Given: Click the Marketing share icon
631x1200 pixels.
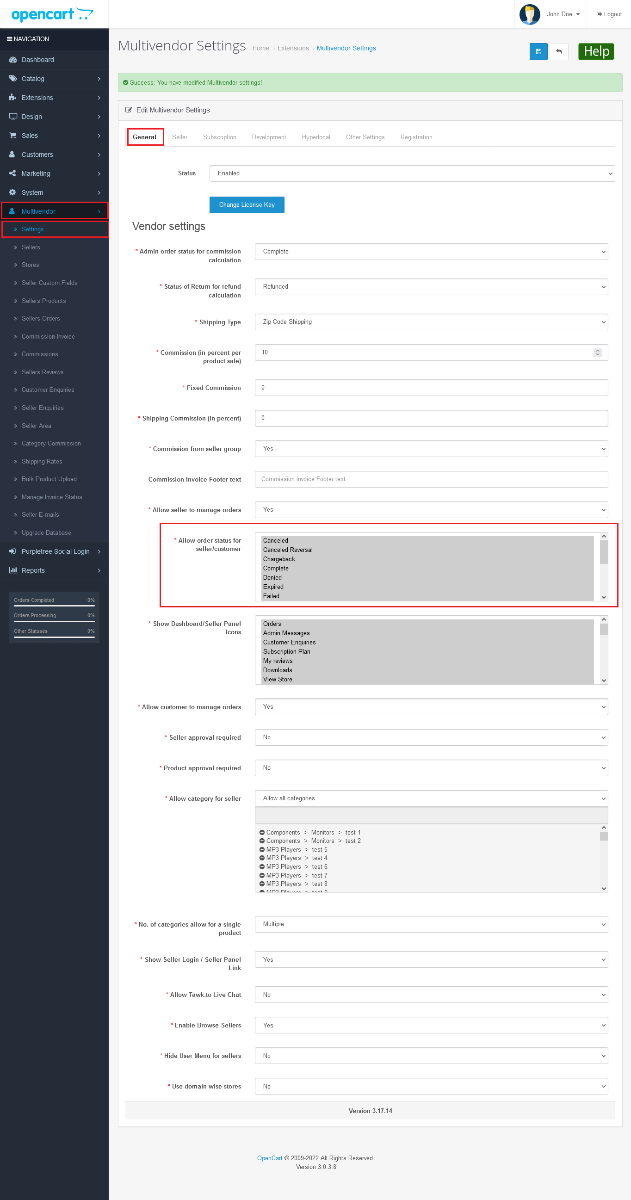Looking at the screenshot, I should pyautogui.click(x=12, y=173).
